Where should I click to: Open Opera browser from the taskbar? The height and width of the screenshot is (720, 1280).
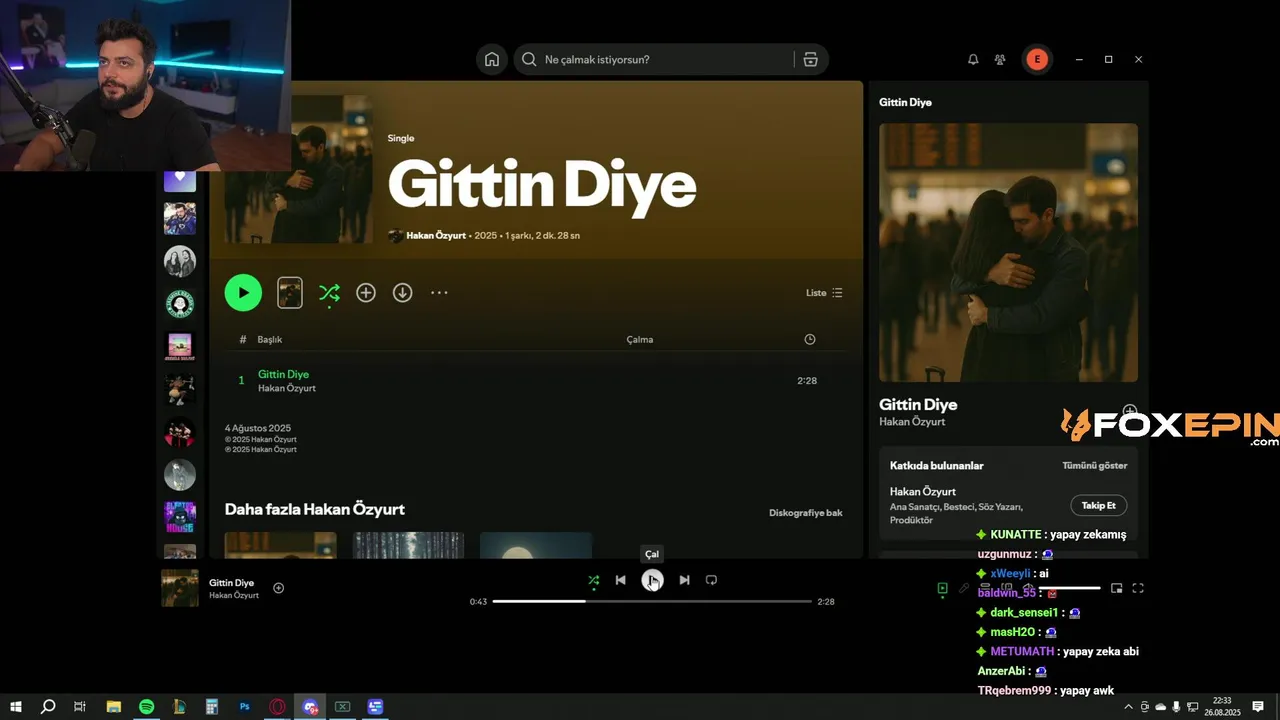(277, 707)
